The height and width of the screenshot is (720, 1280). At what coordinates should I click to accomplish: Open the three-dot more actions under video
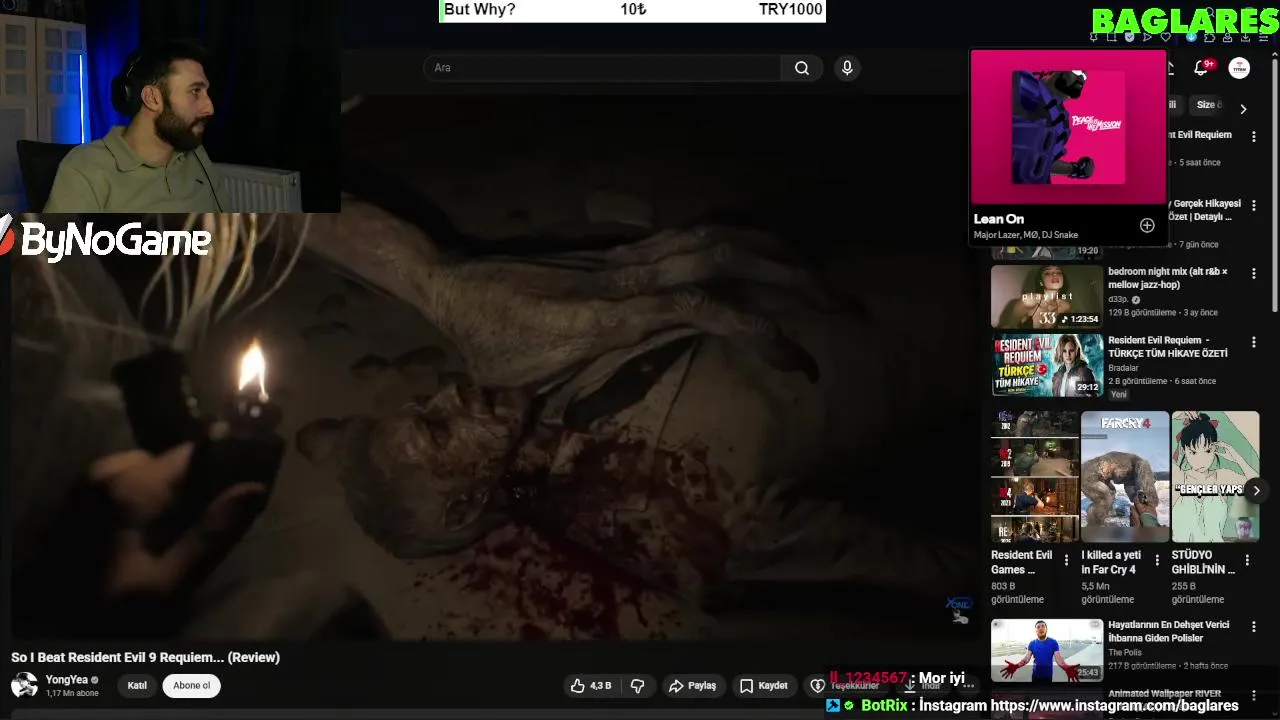[968, 686]
